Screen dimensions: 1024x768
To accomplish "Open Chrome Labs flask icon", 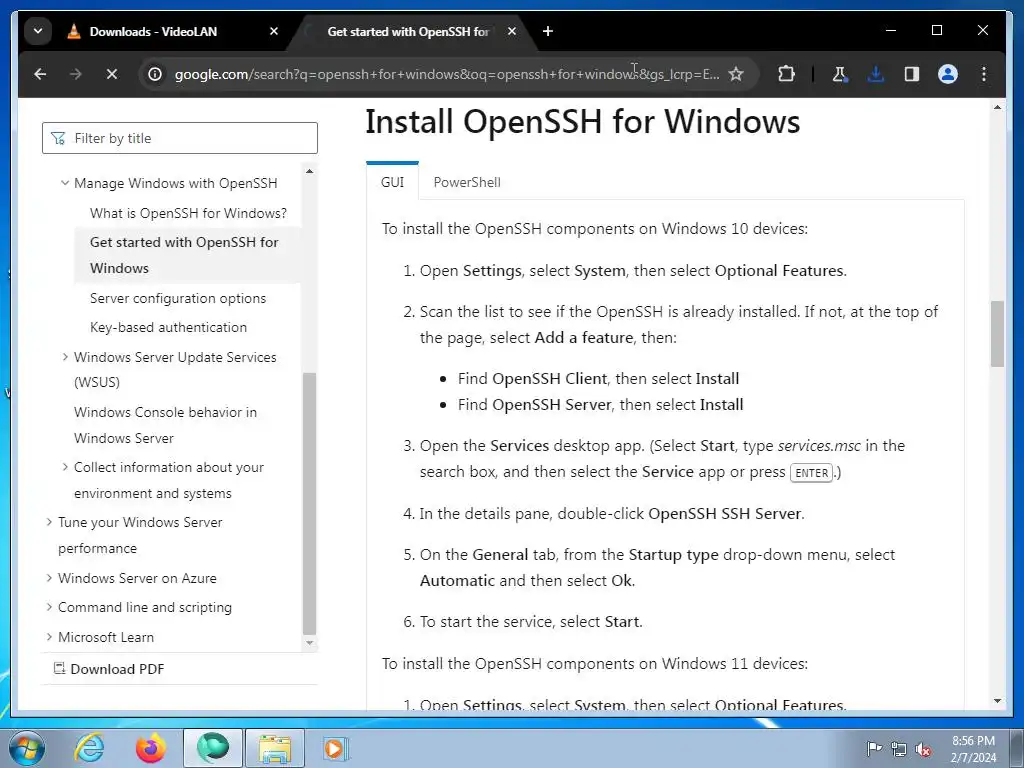I will click(x=840, y=74).
